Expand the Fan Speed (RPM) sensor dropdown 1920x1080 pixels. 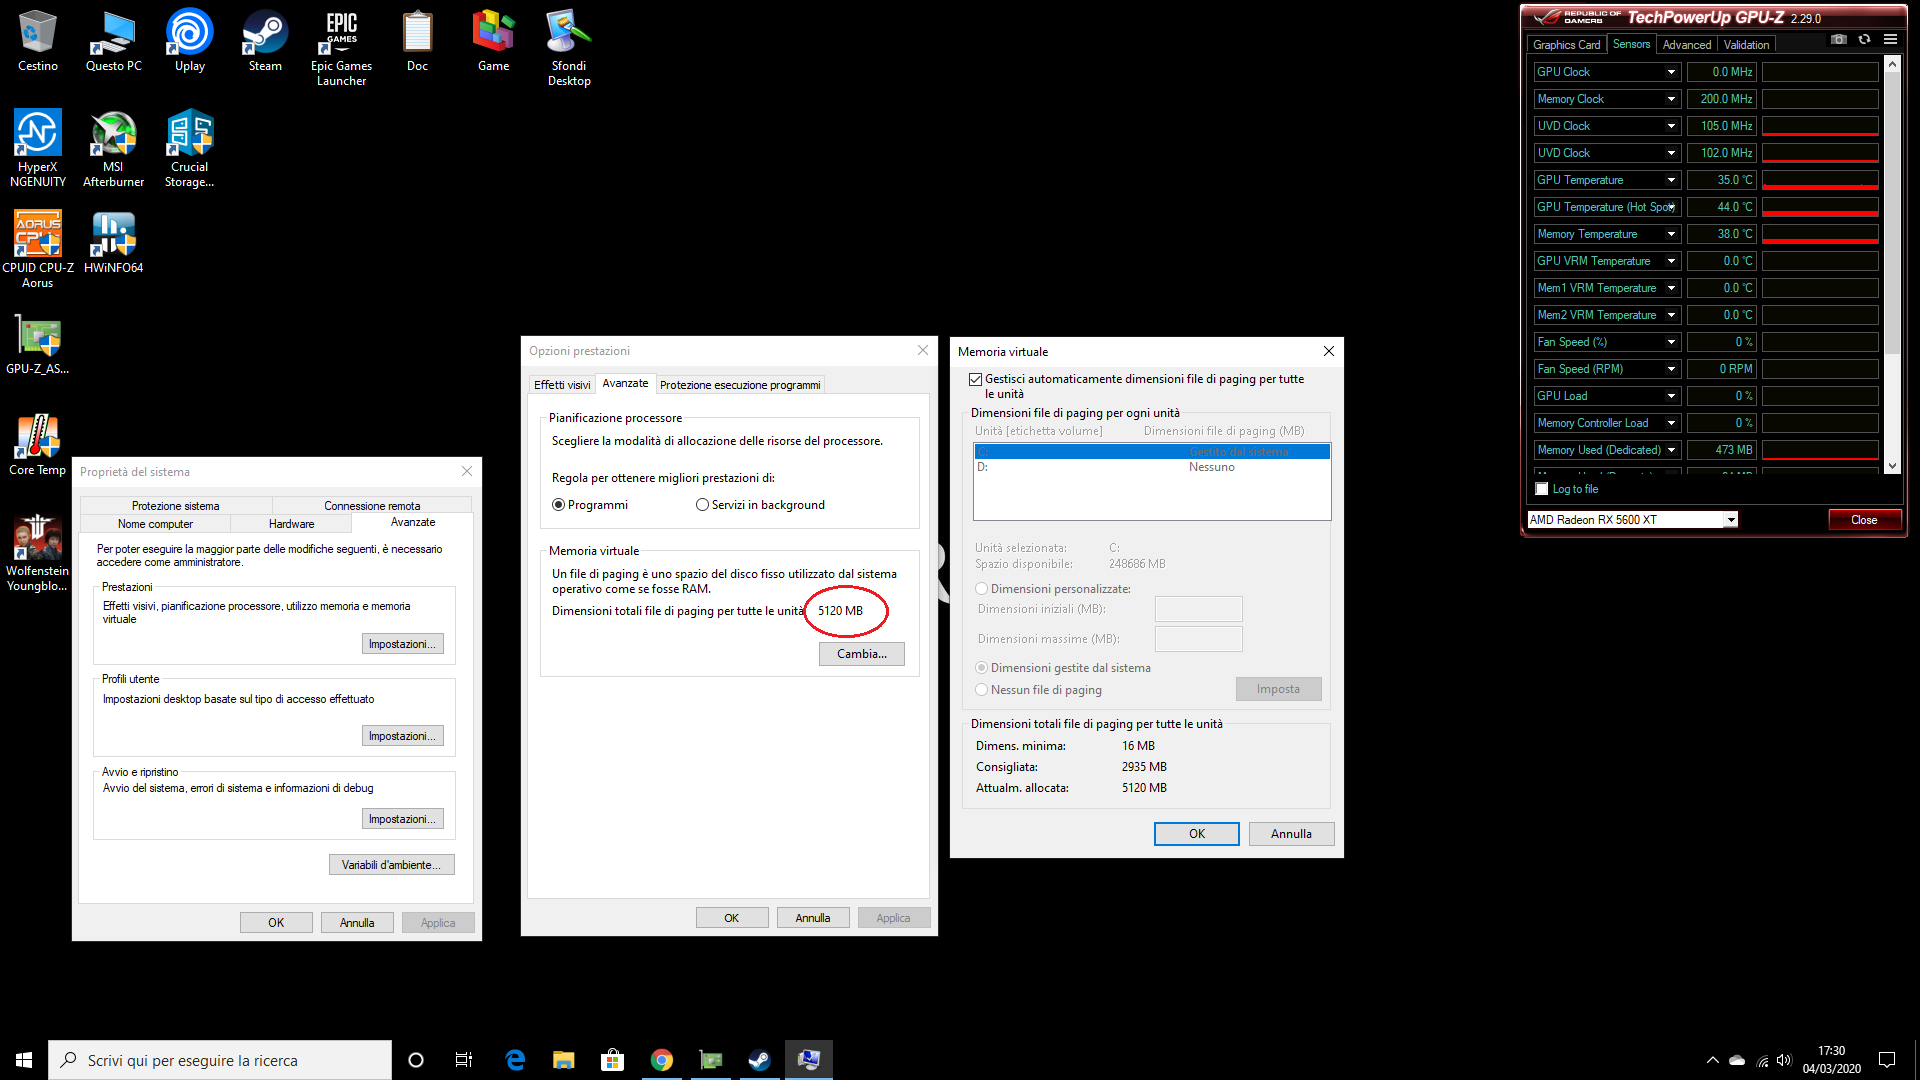[x=1671, y=369]
